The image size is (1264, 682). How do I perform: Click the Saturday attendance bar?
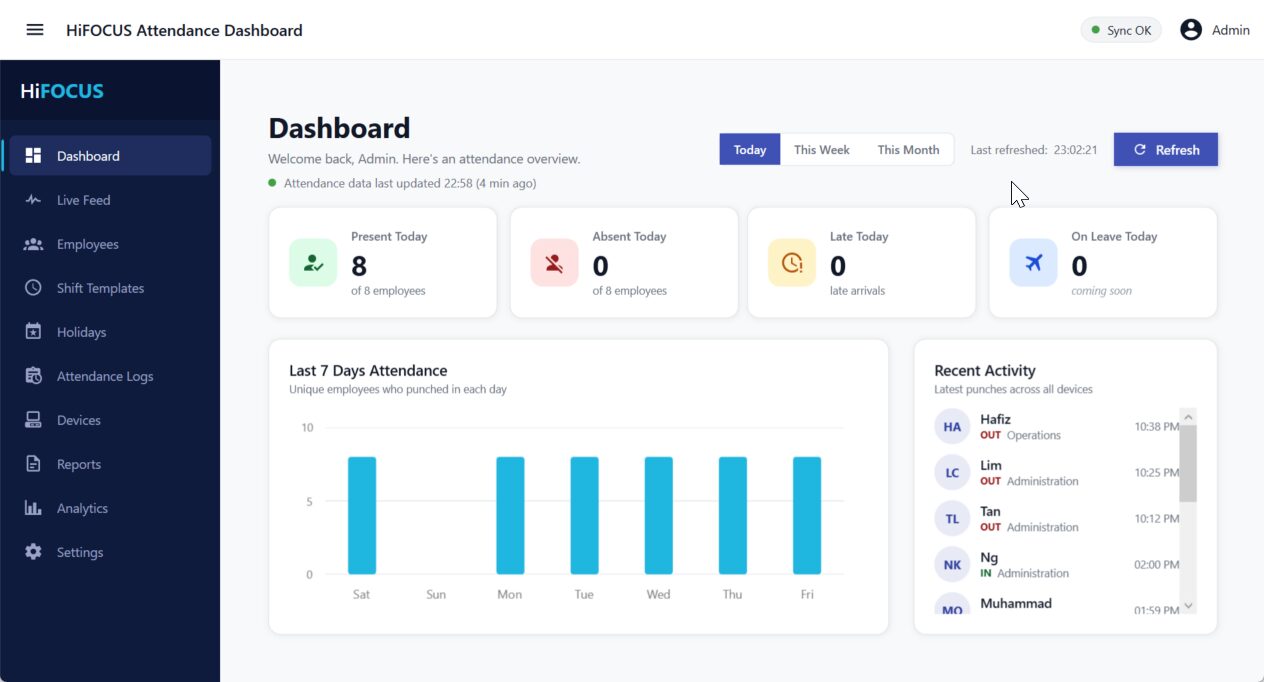(x=362, y=516)
